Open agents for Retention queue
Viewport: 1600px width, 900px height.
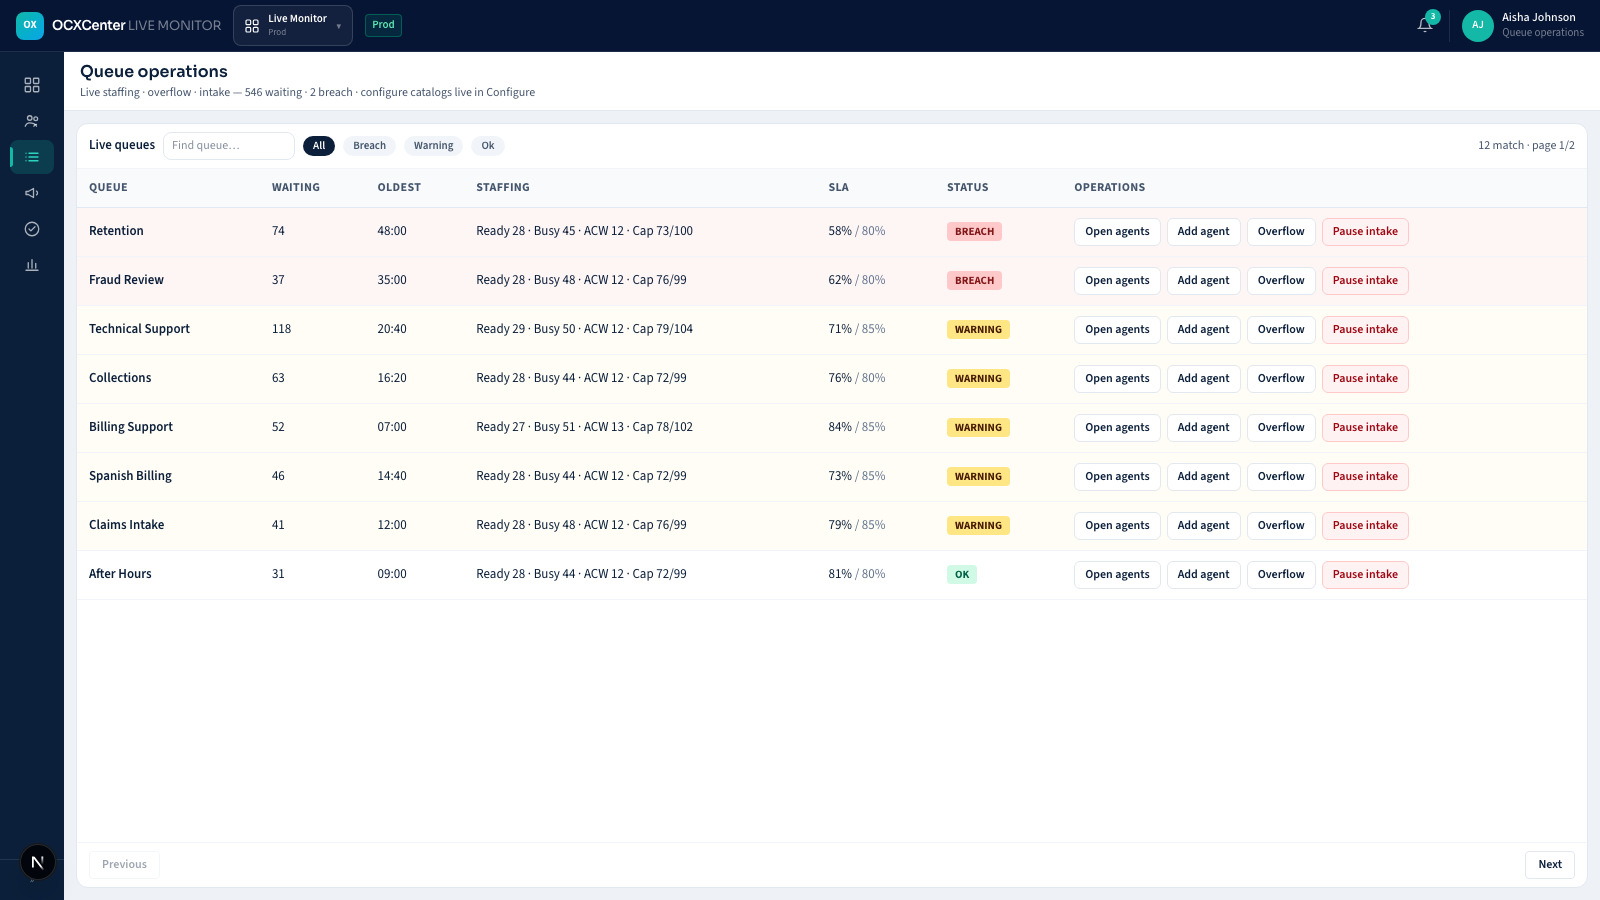coord(1117,232)
